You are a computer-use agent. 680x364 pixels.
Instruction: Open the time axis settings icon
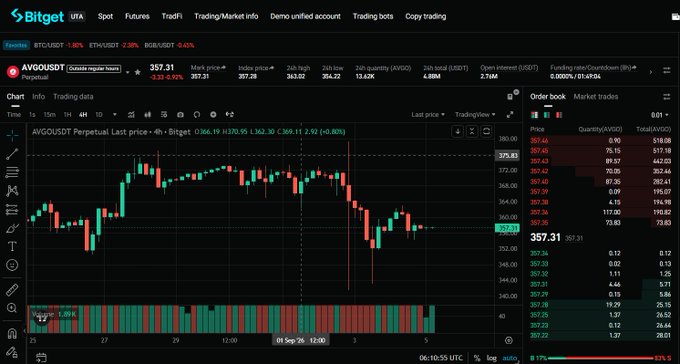point(509,341)
